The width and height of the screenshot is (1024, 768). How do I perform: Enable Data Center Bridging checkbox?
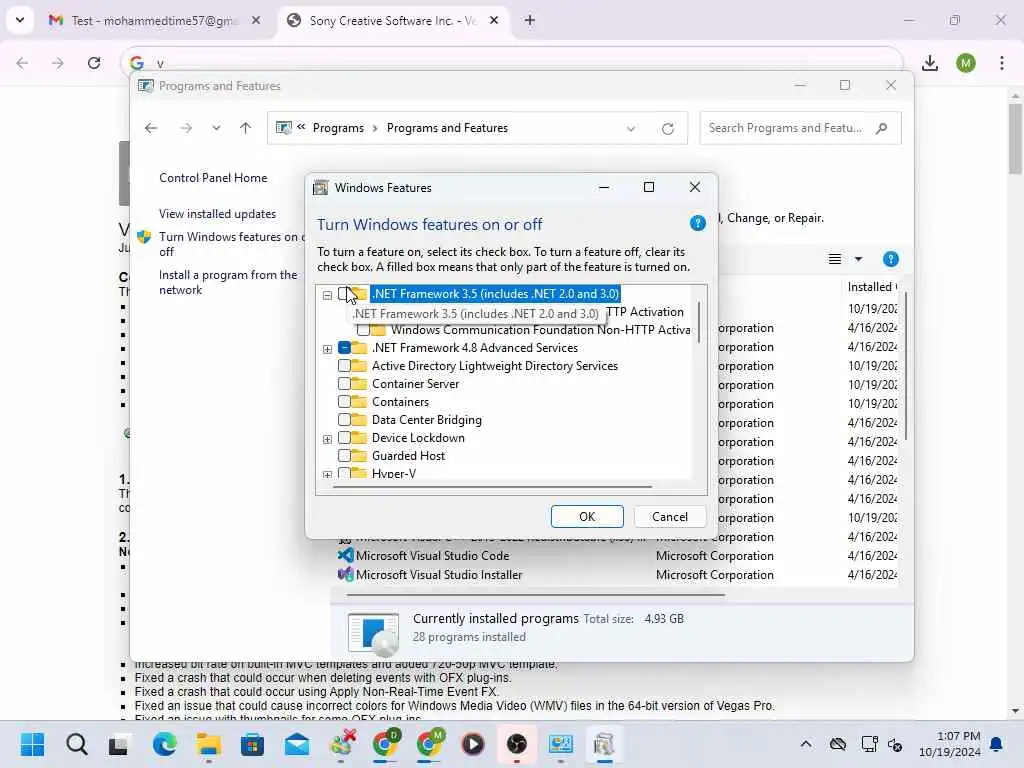coord(344,420)
